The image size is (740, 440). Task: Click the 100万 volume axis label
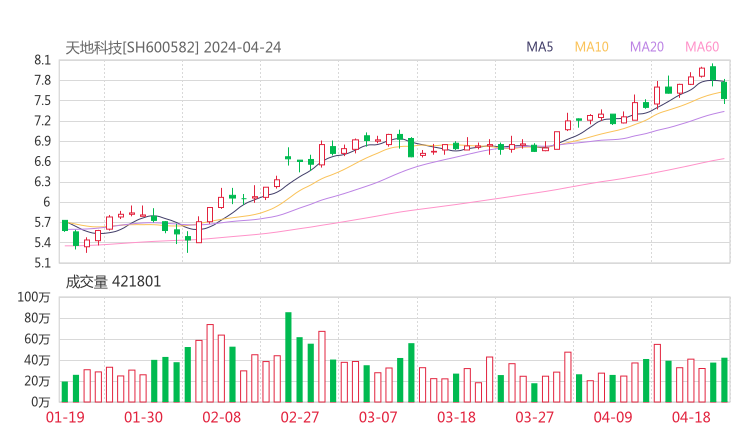coord(34,297)
